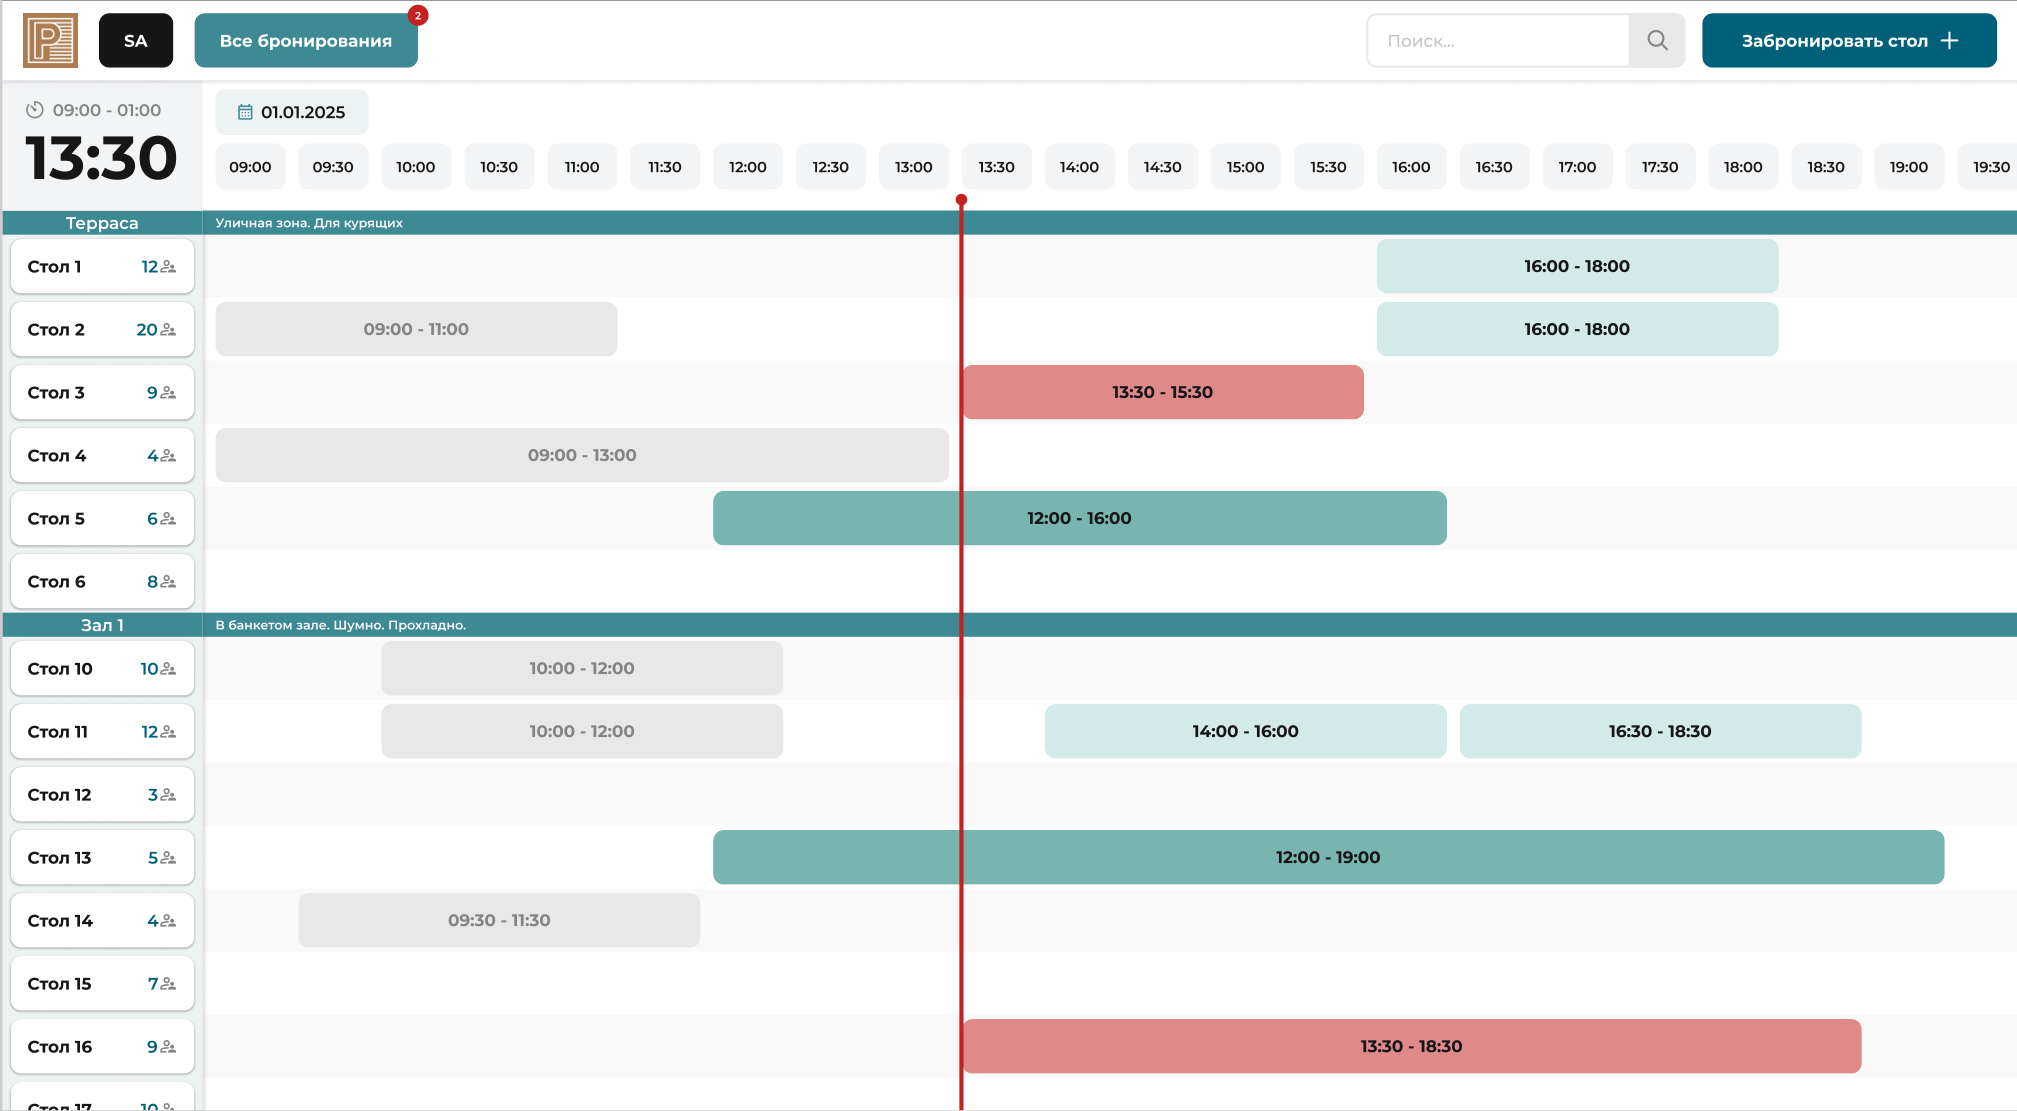Click guests icon on Стол 10

tap(168, 668)
